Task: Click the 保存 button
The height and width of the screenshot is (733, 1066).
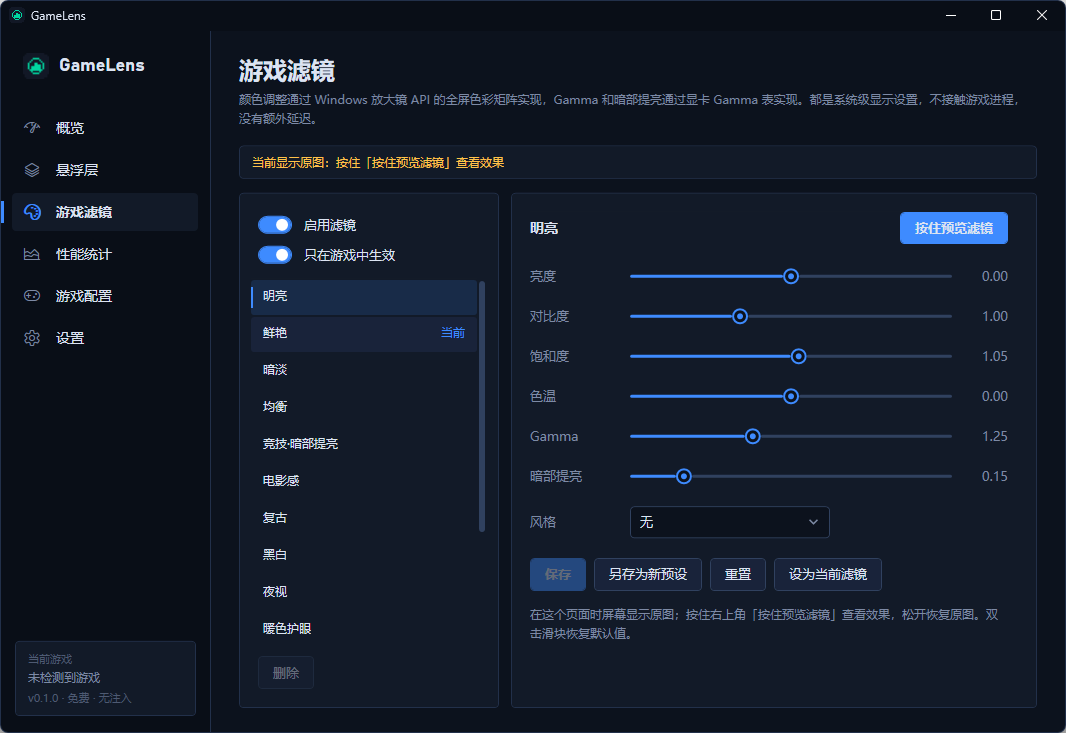Action: coord(557,575)
